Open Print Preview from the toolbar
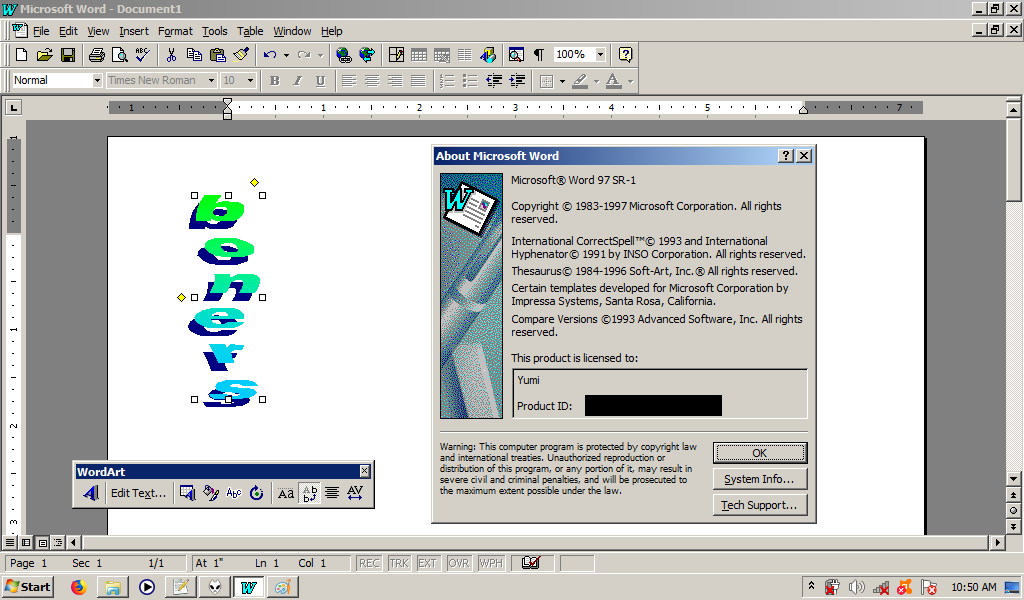Image resolution: width=1024 pixels, height=600 pixels. pos(120,55)
